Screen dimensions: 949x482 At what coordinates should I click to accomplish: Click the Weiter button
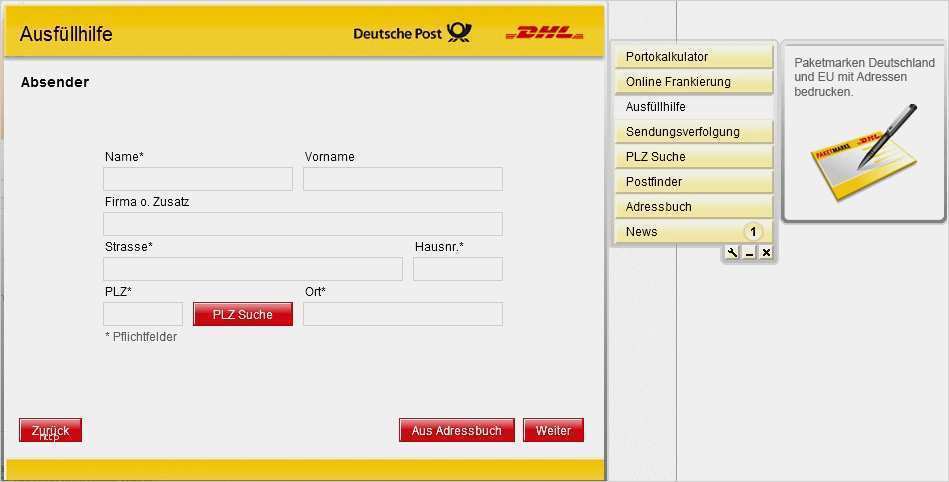point(553,430)
